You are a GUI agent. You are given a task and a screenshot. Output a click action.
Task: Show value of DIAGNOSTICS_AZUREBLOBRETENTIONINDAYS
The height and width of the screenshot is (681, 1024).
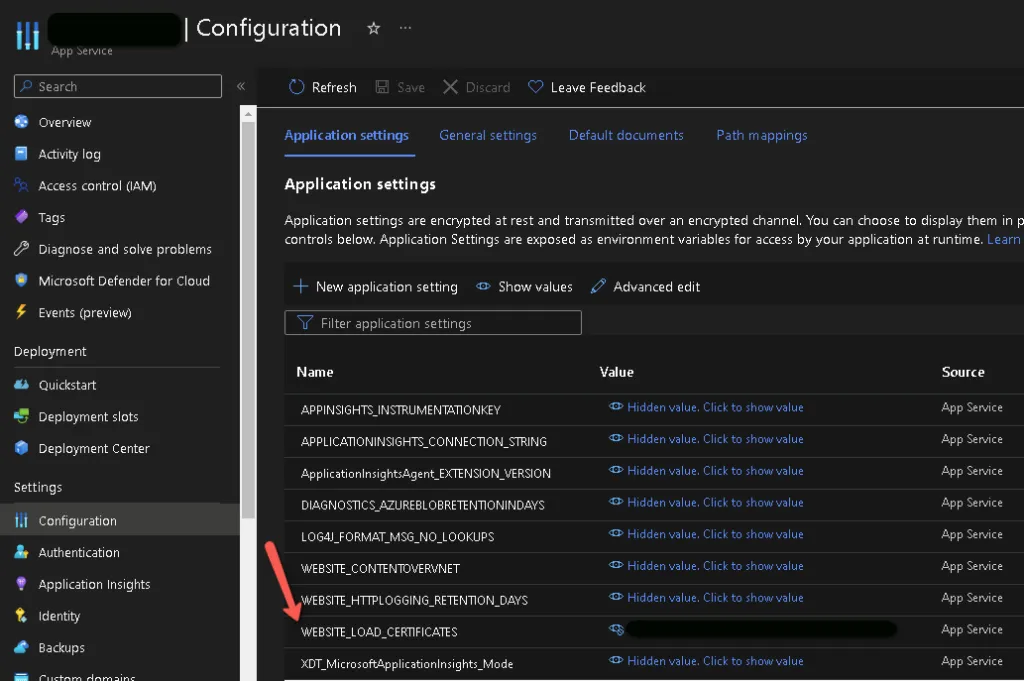[706, 502]
